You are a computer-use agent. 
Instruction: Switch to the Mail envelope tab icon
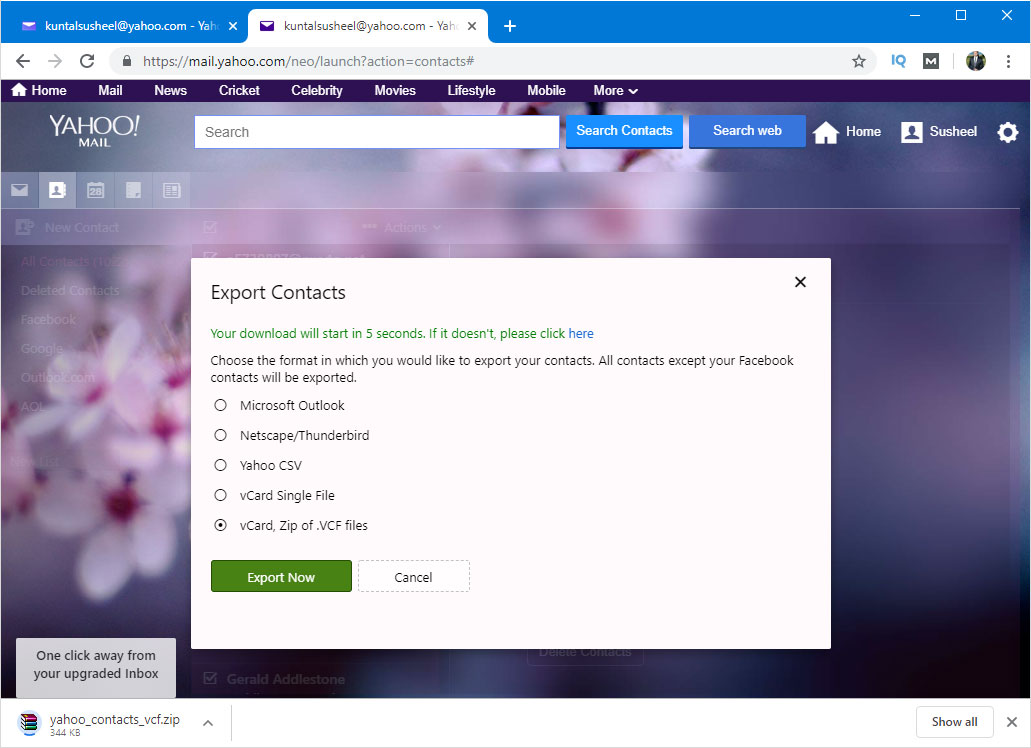pos(20,190)
